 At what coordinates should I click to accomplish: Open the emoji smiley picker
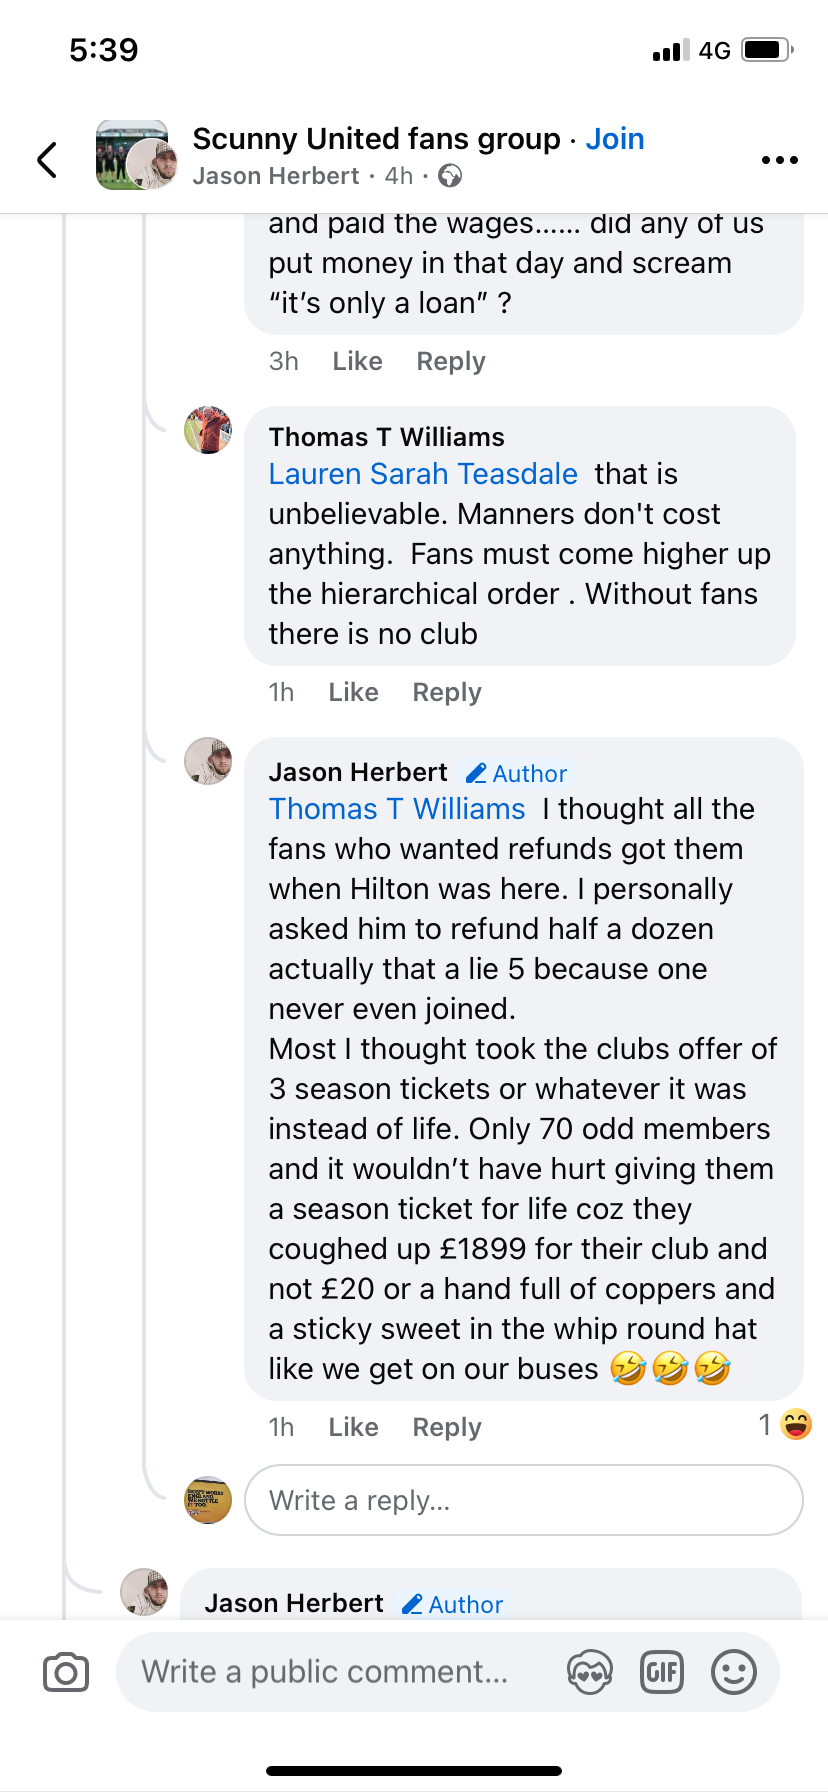pos(734,1672)
